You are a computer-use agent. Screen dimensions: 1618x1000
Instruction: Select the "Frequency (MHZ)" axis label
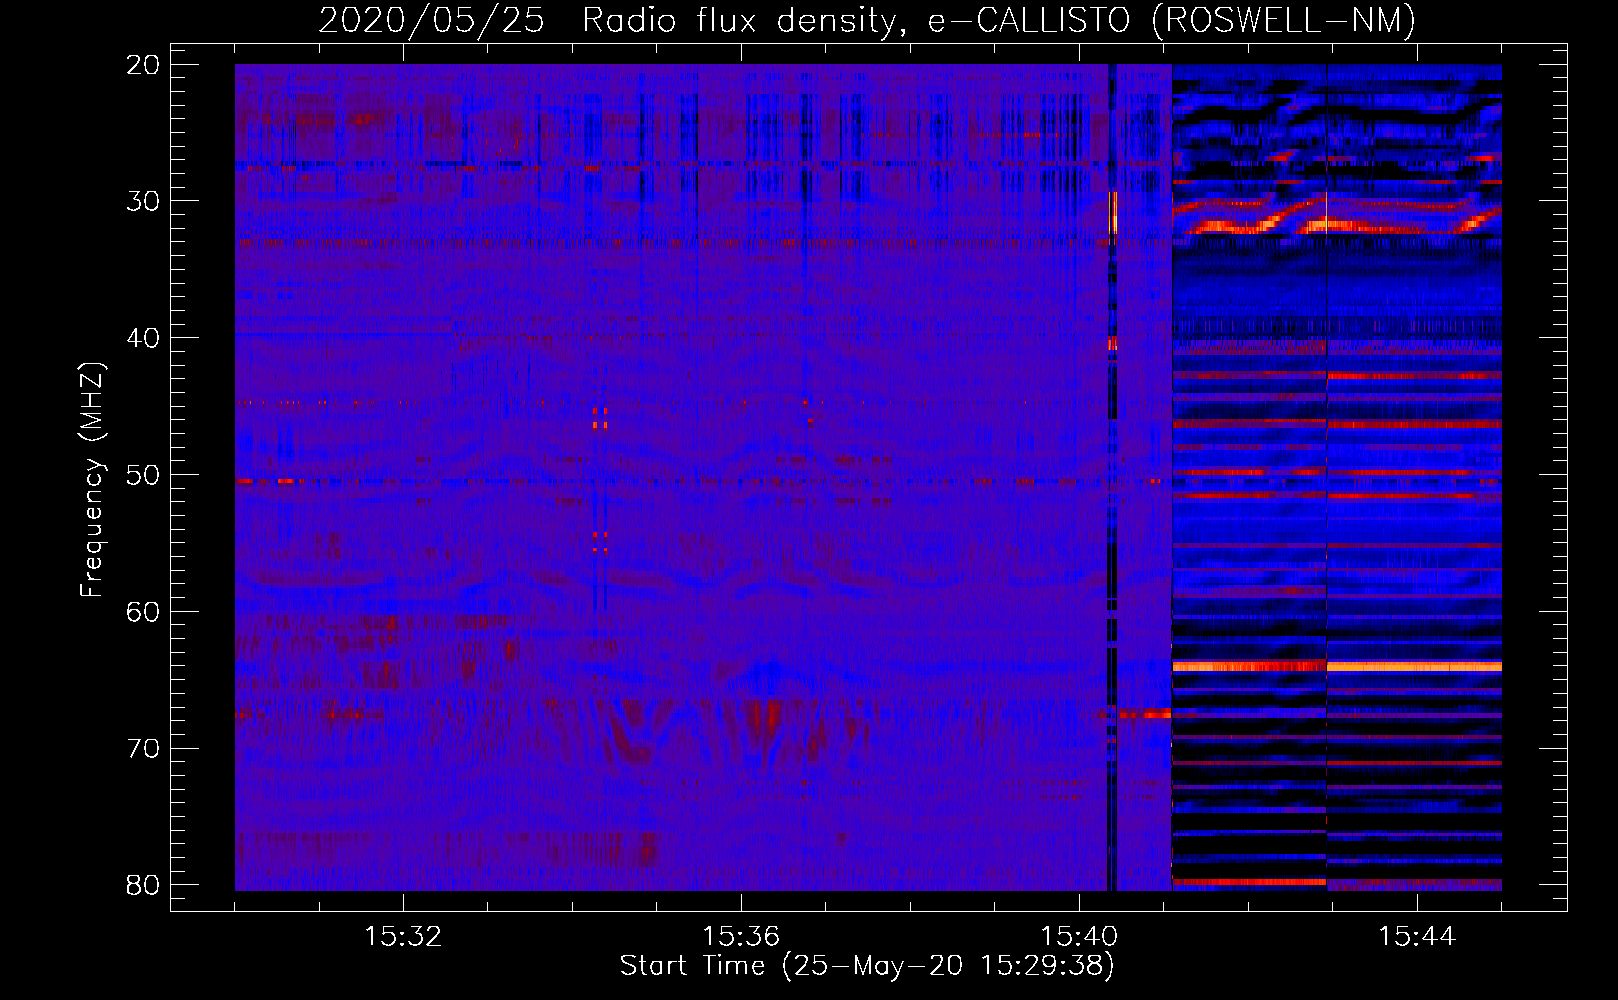92,481
